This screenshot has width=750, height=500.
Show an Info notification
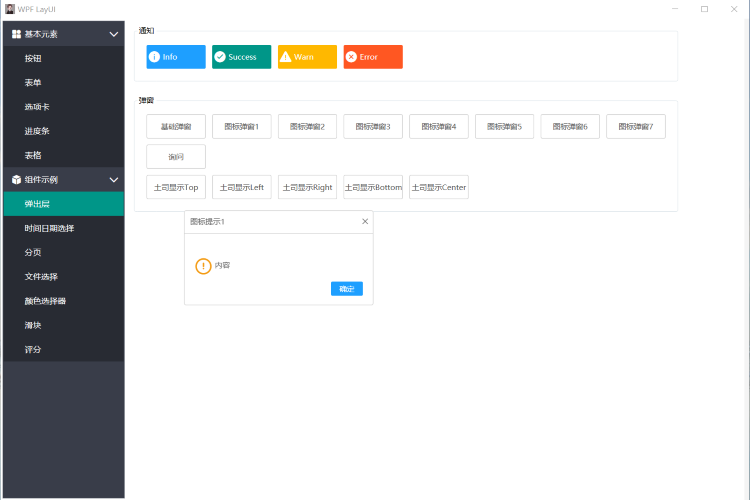pyautogui.click(x=176, y=57)
